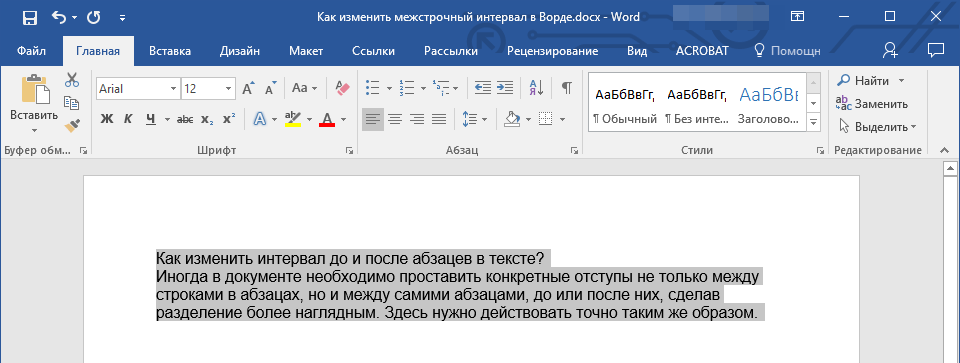This screenshot has height=363, width=960.
Task: Toggle bold with the Ж button
Action: 107,119
